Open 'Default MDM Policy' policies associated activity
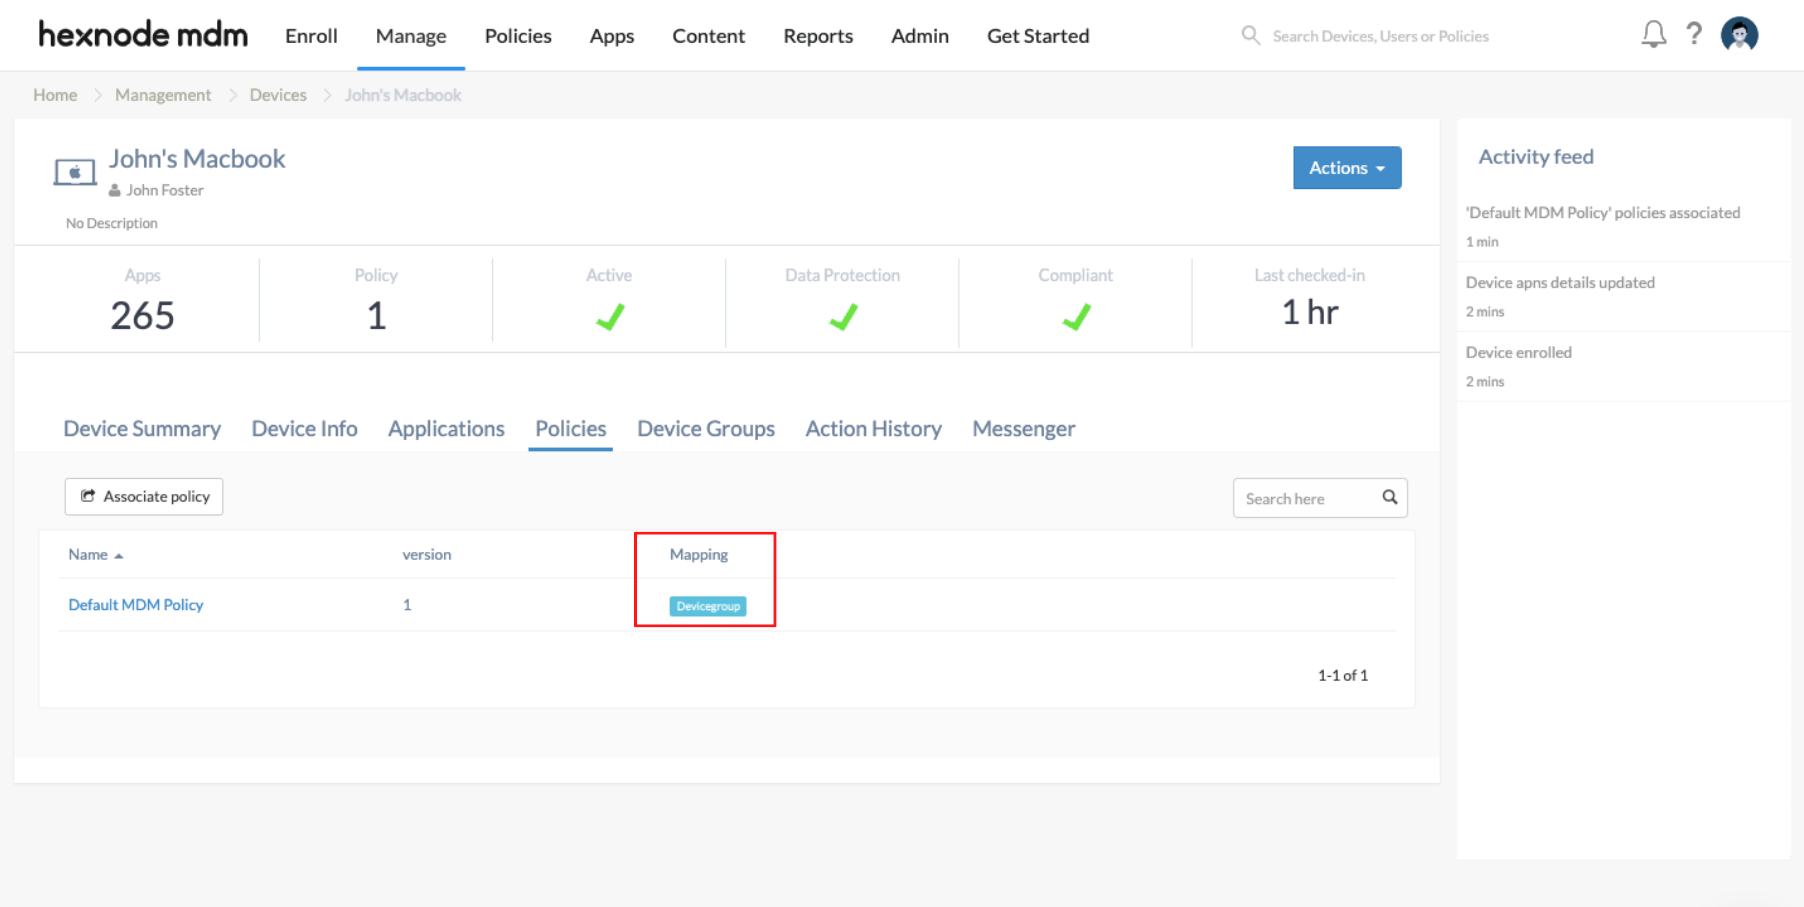1804x907 pixels. pos(1603,212)
